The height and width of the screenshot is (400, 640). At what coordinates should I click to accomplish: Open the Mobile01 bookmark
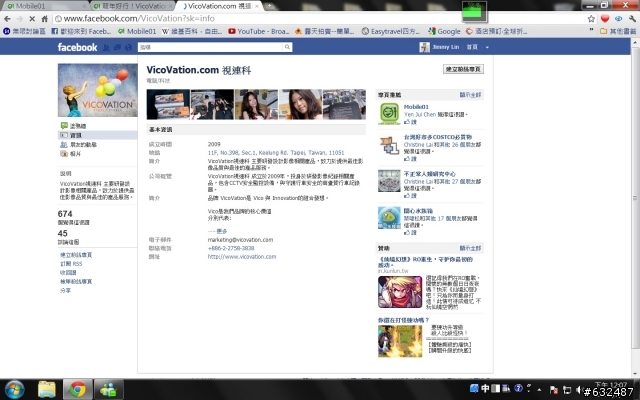point(137,31)
